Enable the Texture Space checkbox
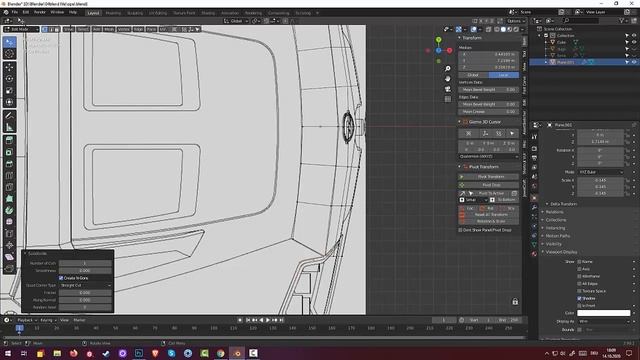This screenshot has height=360, width=640. [x=579, y=291]
